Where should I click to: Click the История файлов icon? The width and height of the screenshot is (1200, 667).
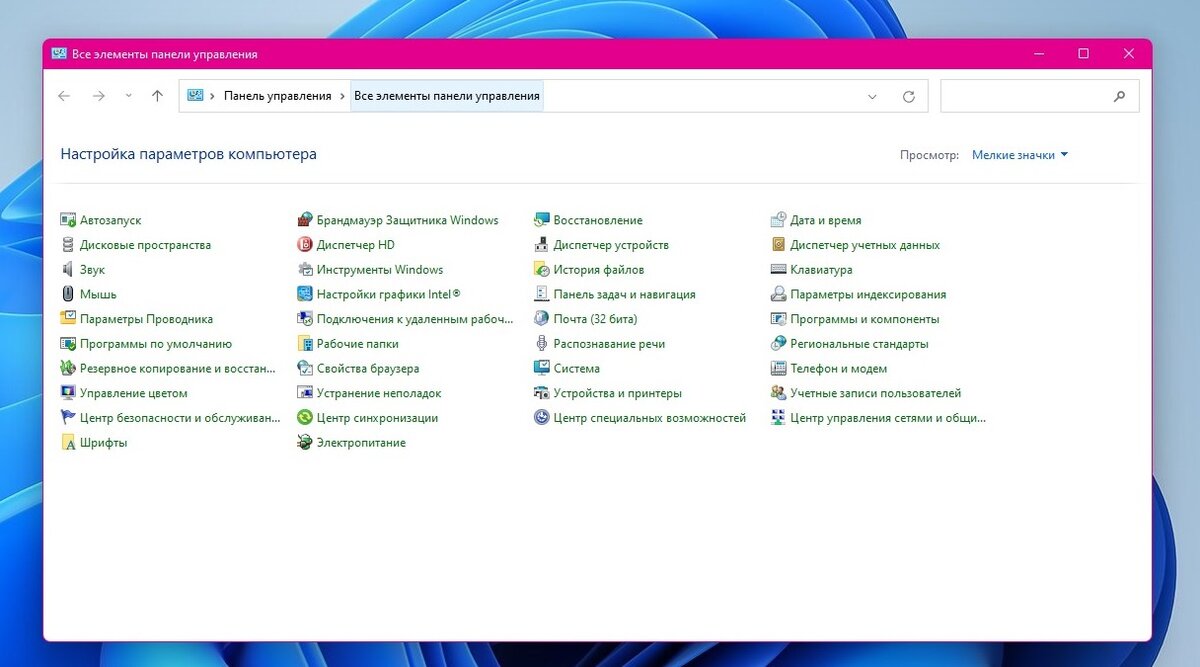(542, 270)
